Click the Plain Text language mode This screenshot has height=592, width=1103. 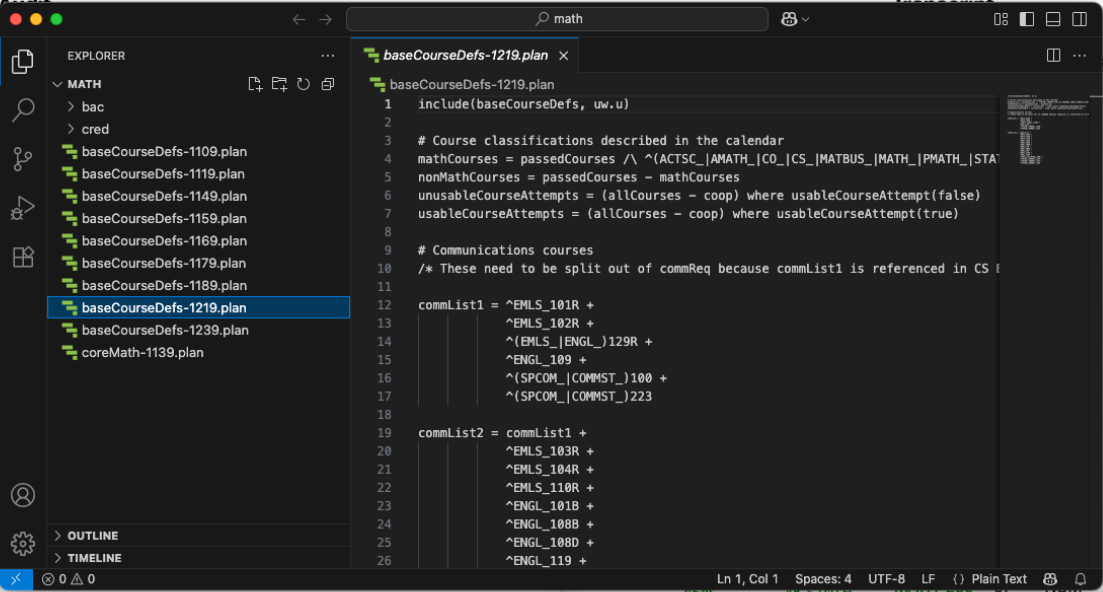click(999, 579)
